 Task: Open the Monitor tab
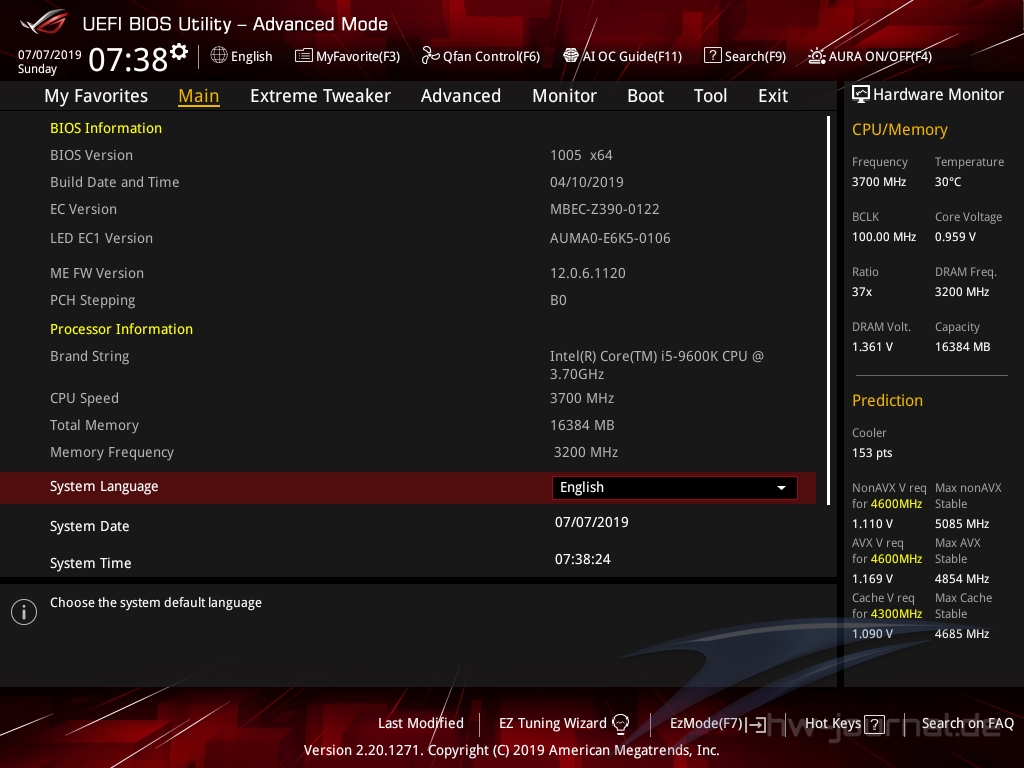564,95
